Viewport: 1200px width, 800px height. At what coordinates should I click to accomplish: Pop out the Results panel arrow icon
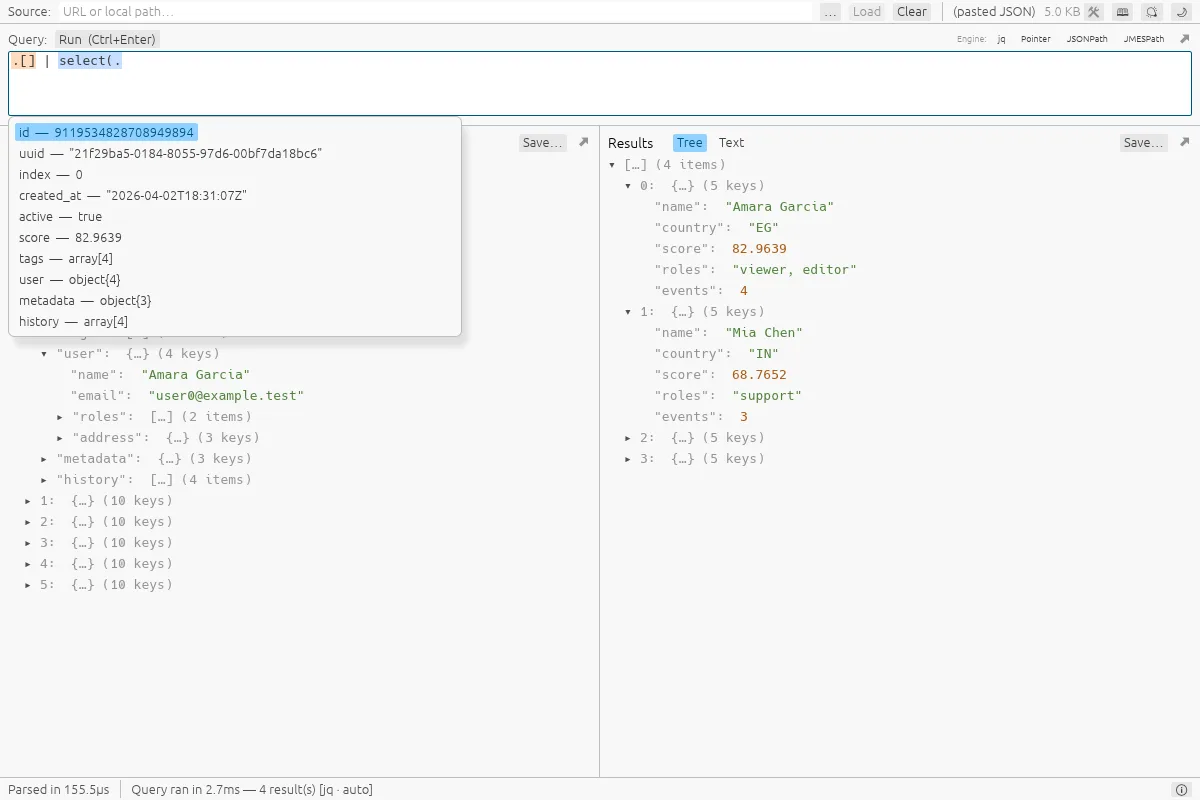coord(1185,143)
